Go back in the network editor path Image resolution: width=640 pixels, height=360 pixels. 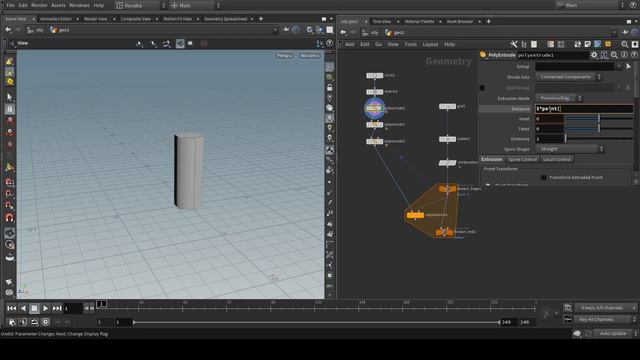[343, 32]
